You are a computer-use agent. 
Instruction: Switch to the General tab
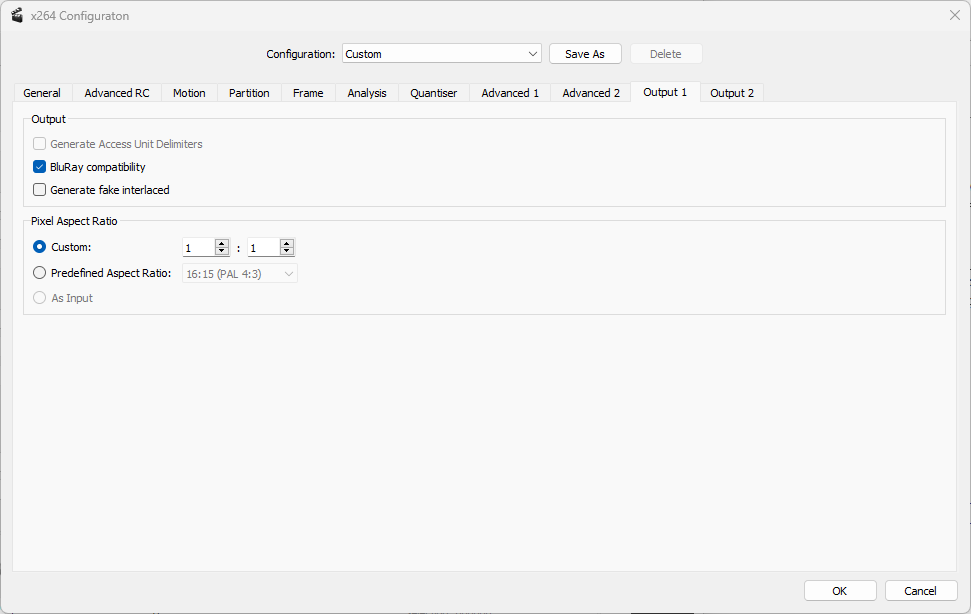click(42, 93)
